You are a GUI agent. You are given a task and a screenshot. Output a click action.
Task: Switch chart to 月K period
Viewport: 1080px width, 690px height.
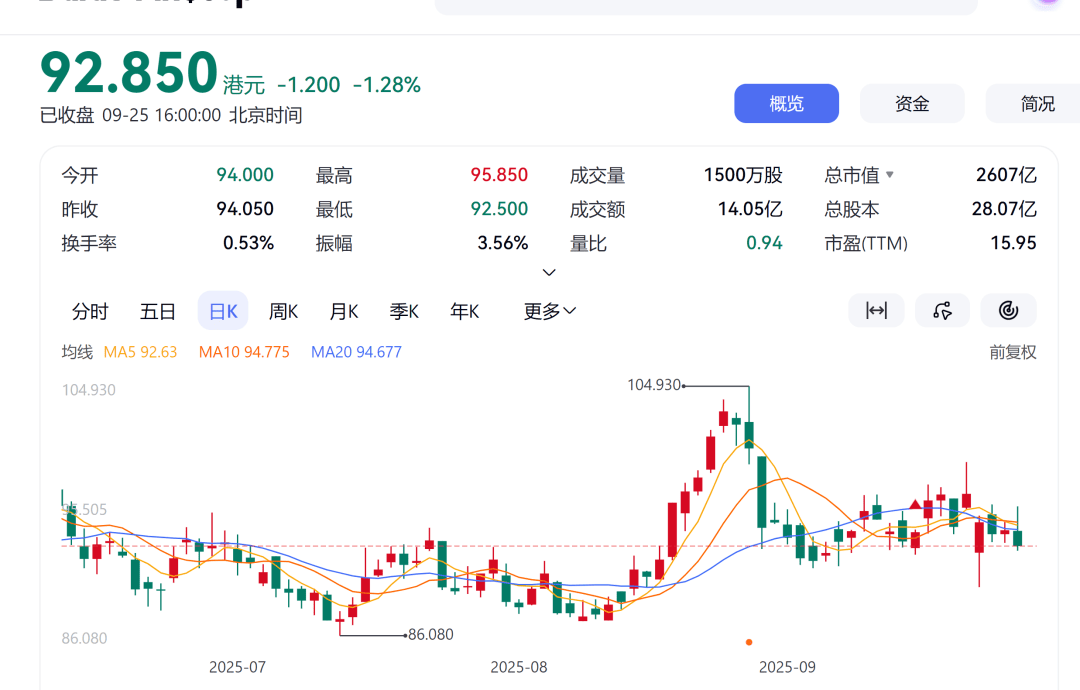pyautogui.click(x=344, y=311)
